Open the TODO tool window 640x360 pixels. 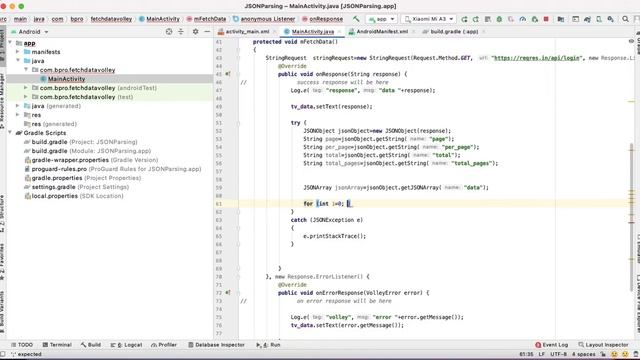coord(22,345)
